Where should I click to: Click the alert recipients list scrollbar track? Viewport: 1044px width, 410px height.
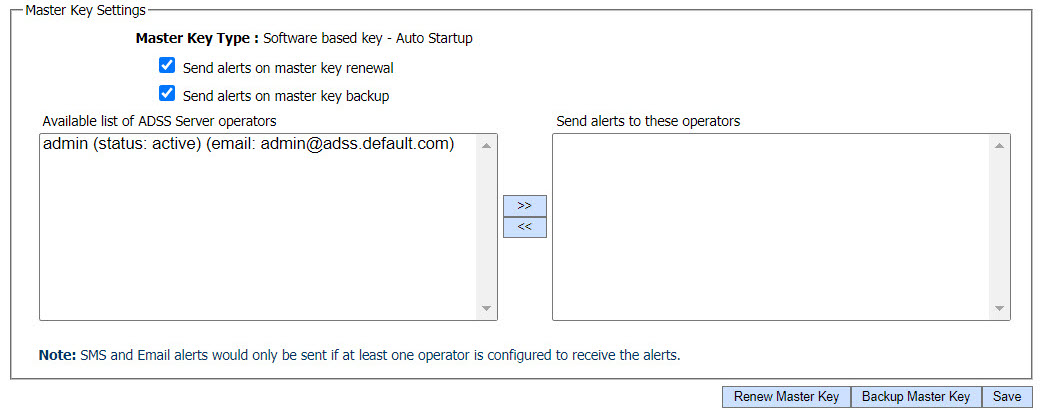999,227
